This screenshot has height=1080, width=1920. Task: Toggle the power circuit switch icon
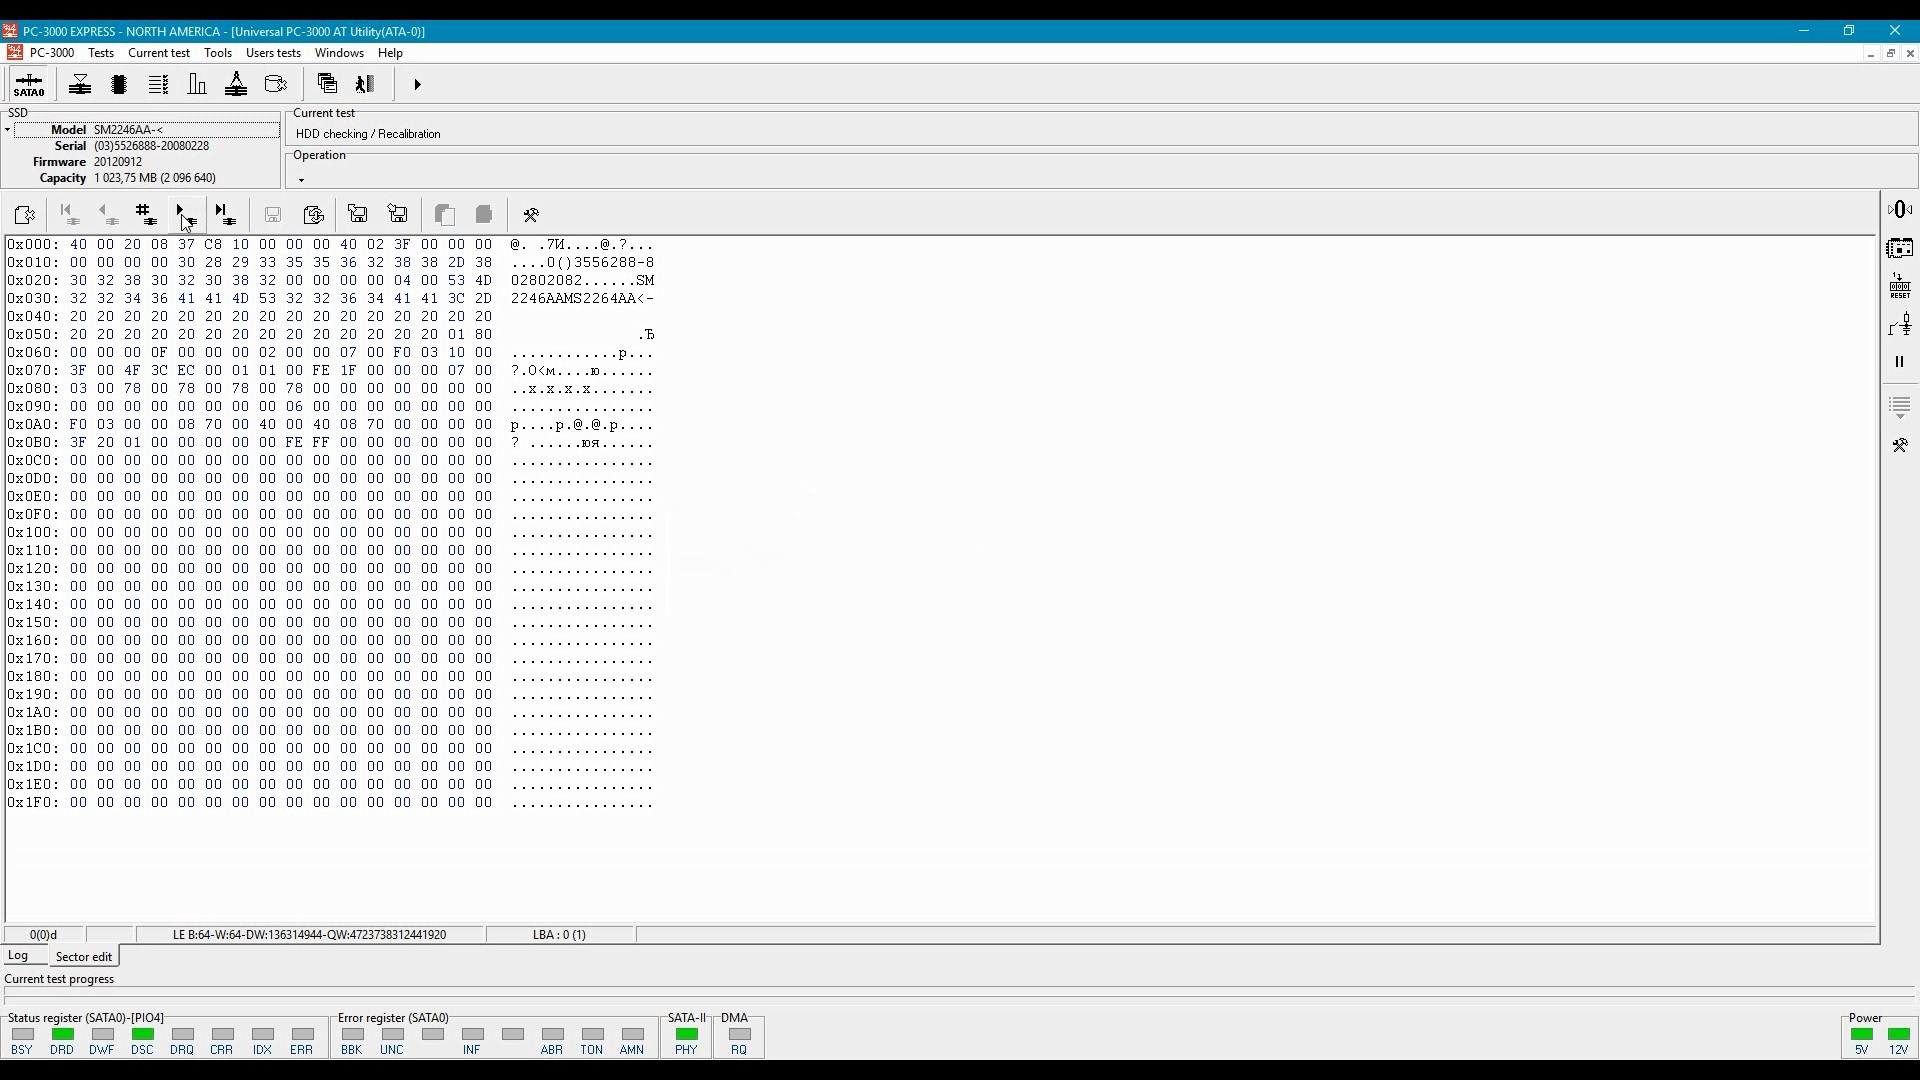1900,325
